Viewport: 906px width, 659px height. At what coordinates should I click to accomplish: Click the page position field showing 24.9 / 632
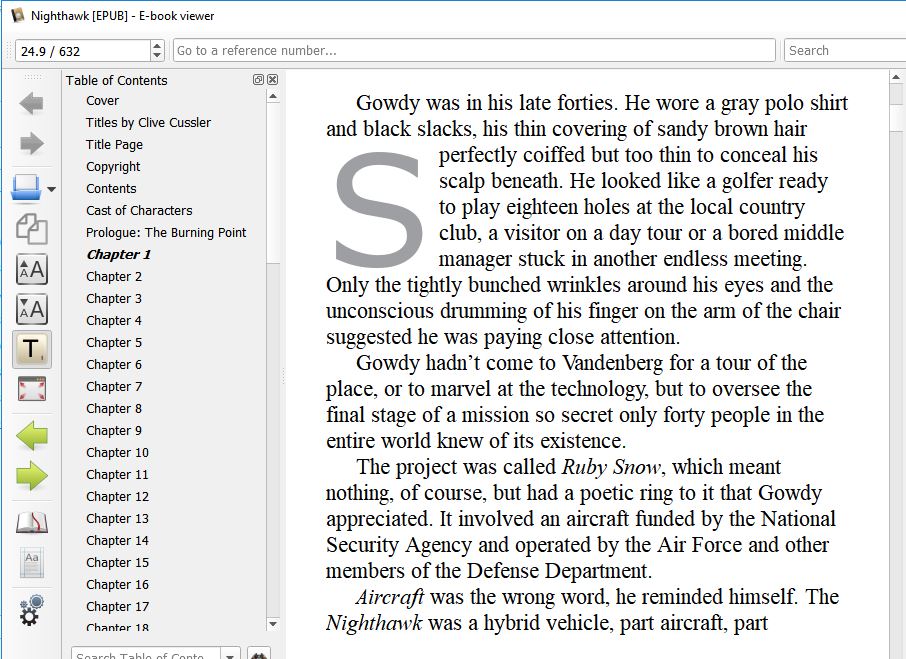pos(83,51)
